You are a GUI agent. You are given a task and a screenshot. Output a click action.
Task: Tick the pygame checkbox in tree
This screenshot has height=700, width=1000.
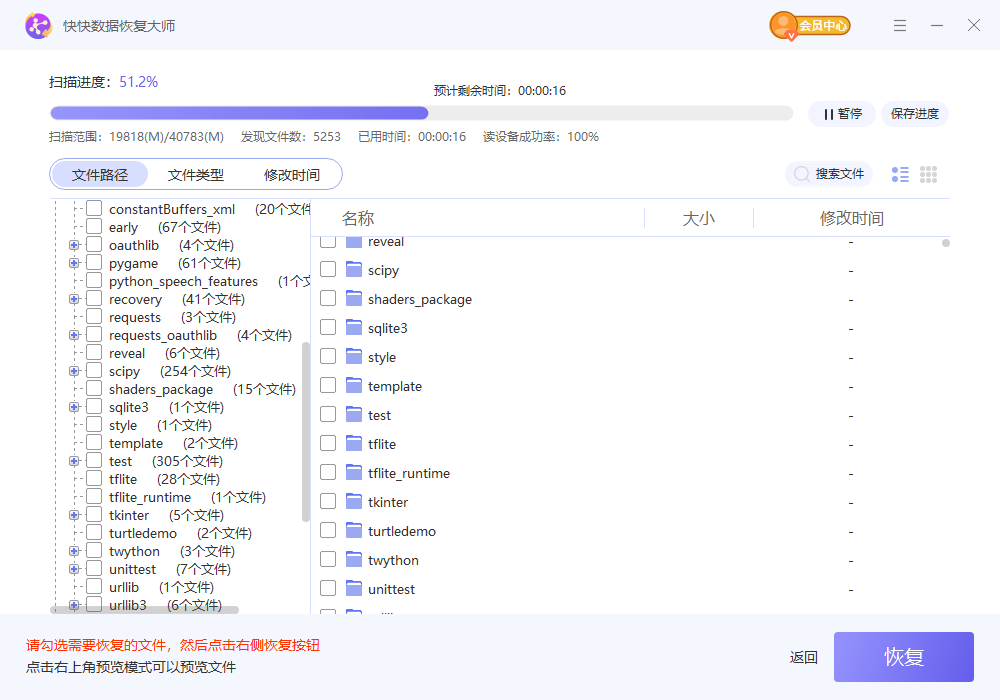pos(94,263)
